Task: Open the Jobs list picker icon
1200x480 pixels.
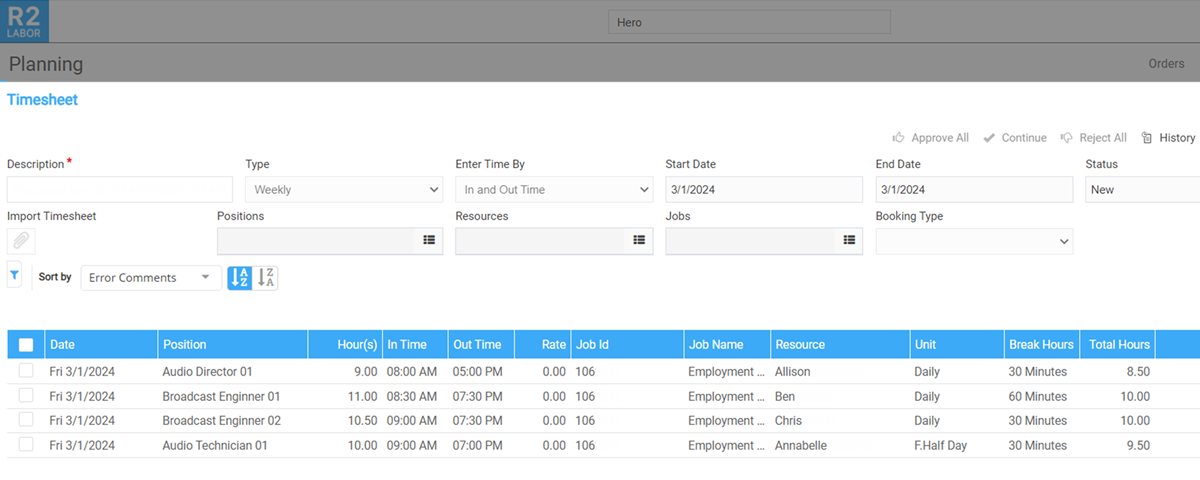Action: point(848,240)
